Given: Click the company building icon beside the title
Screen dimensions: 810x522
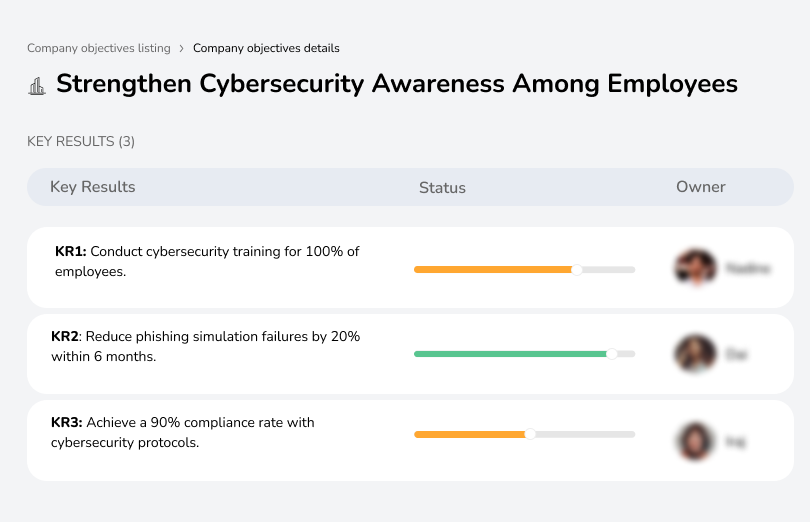Looking at the screenshot, I should [x=37, y=86].
